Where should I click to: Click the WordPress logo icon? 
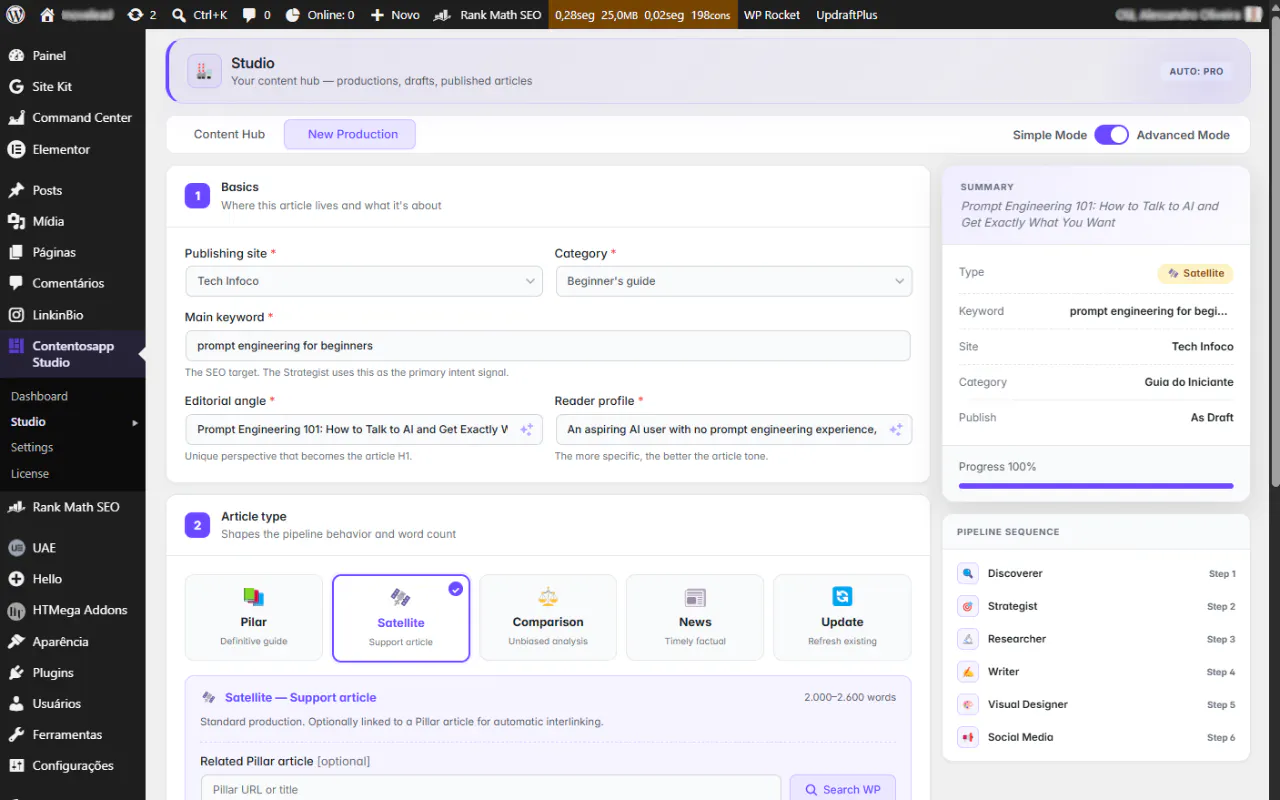(x=16, y=15)
